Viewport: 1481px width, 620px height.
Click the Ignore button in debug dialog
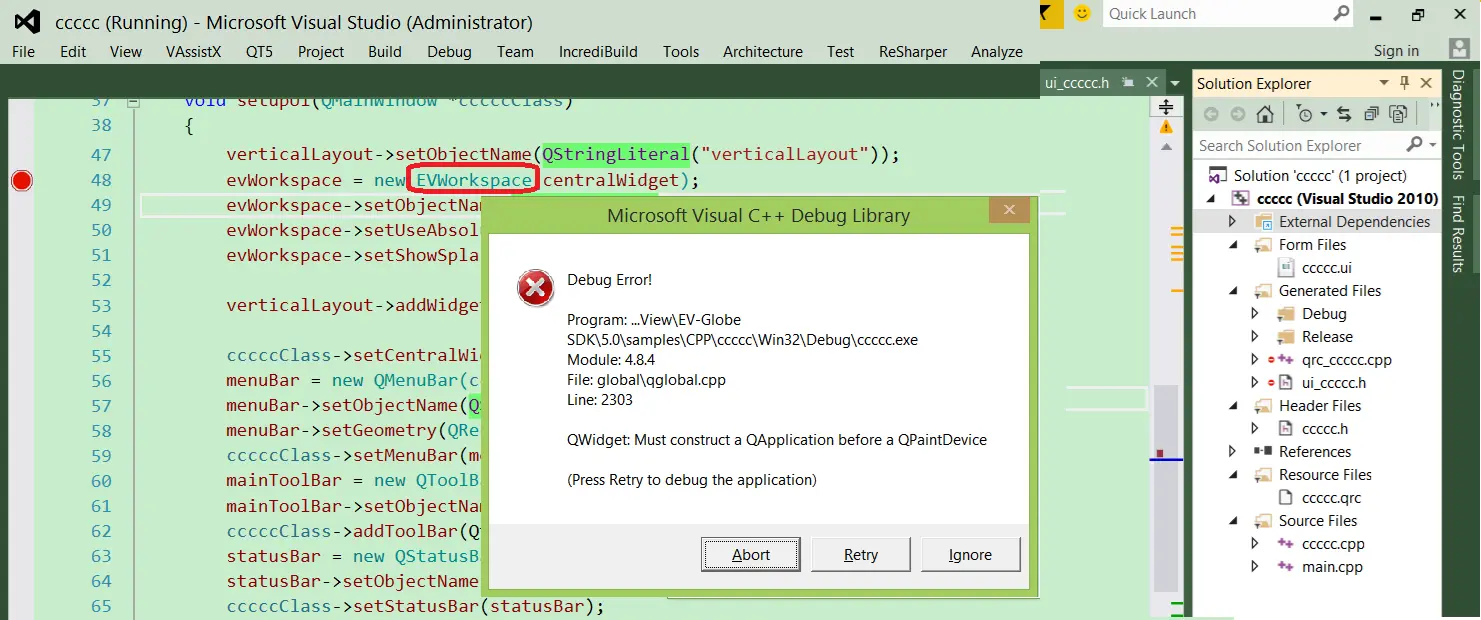(x=970, y=554)
